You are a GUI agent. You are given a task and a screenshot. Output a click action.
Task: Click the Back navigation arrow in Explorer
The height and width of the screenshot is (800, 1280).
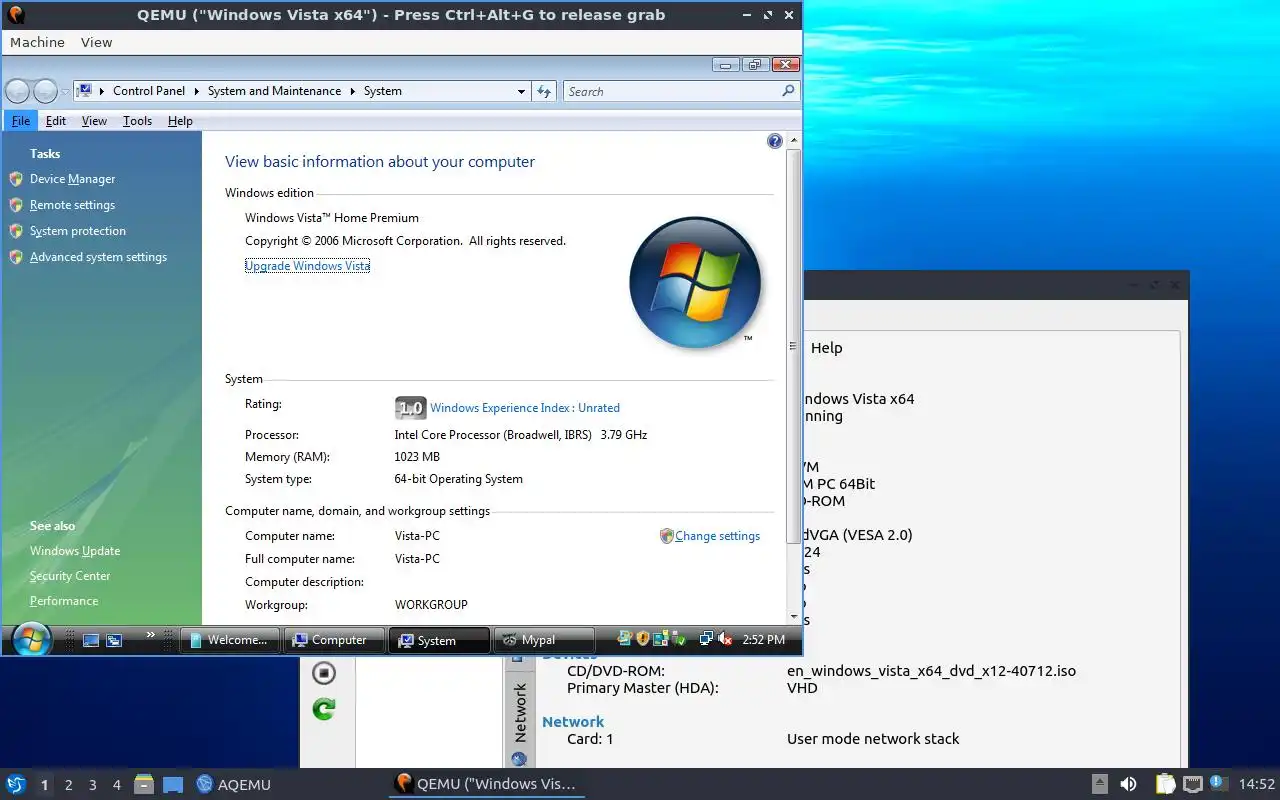click(x=18, y=91)
